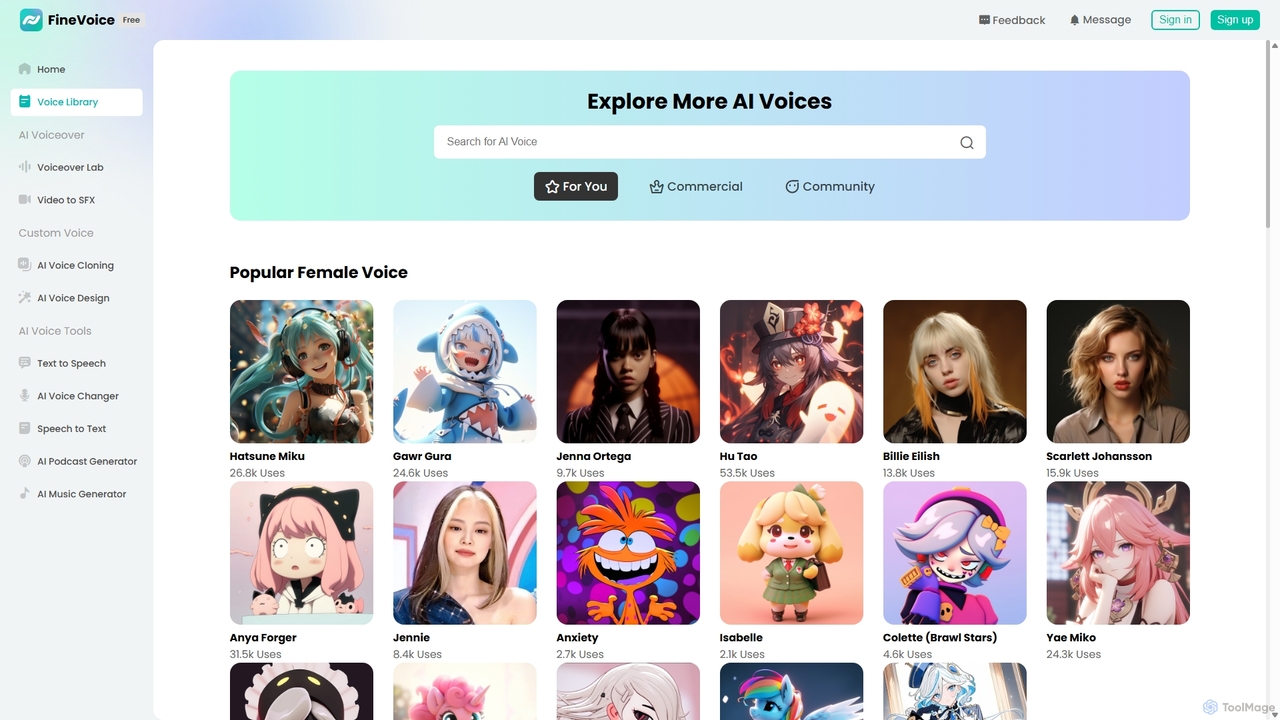Image resolution: width=1280 pixels, height=720 pixels.
Task: Click the Message bell icon
Action: (1075, 20)
